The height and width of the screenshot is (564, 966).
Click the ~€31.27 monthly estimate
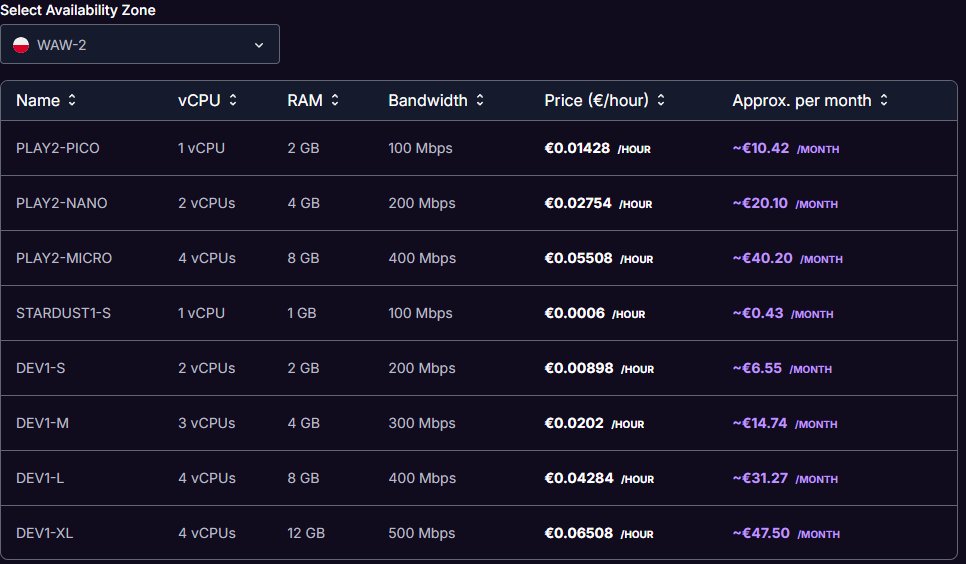pyautogui.click(x=760, y=478)
